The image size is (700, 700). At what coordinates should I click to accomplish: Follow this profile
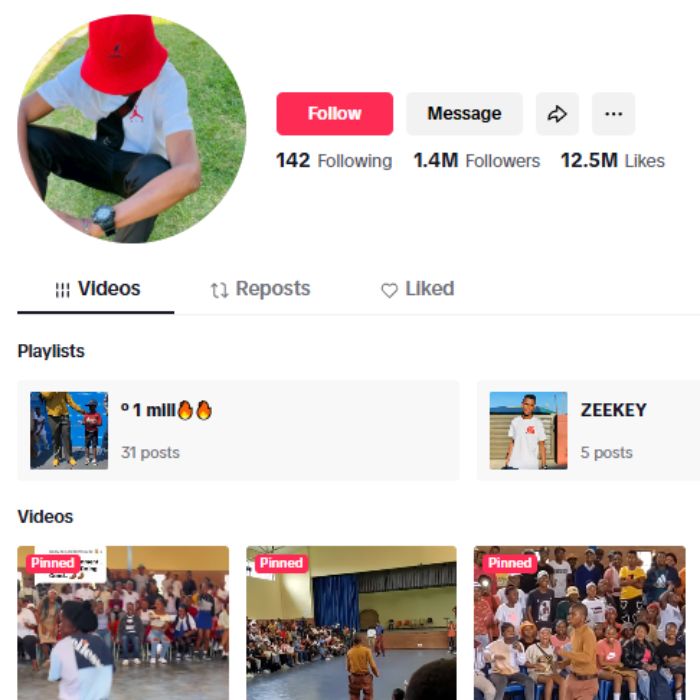pos(335,114)
